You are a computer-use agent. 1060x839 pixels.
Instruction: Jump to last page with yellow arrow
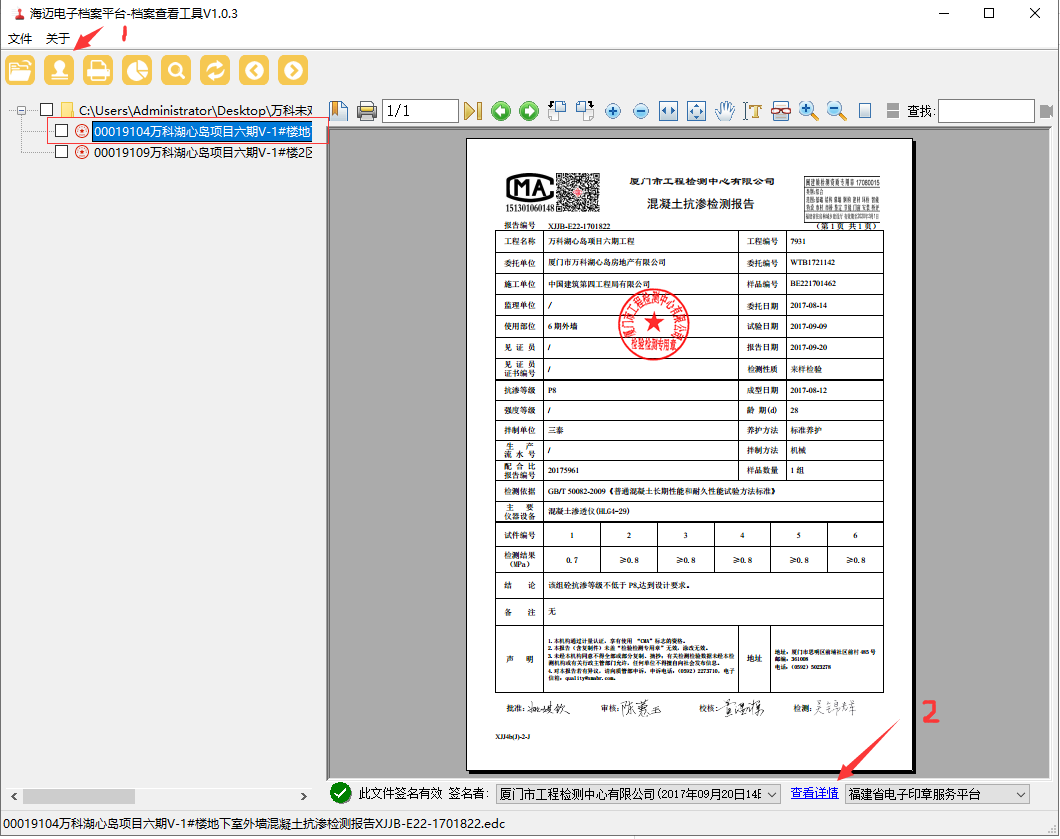click(473, 111)
